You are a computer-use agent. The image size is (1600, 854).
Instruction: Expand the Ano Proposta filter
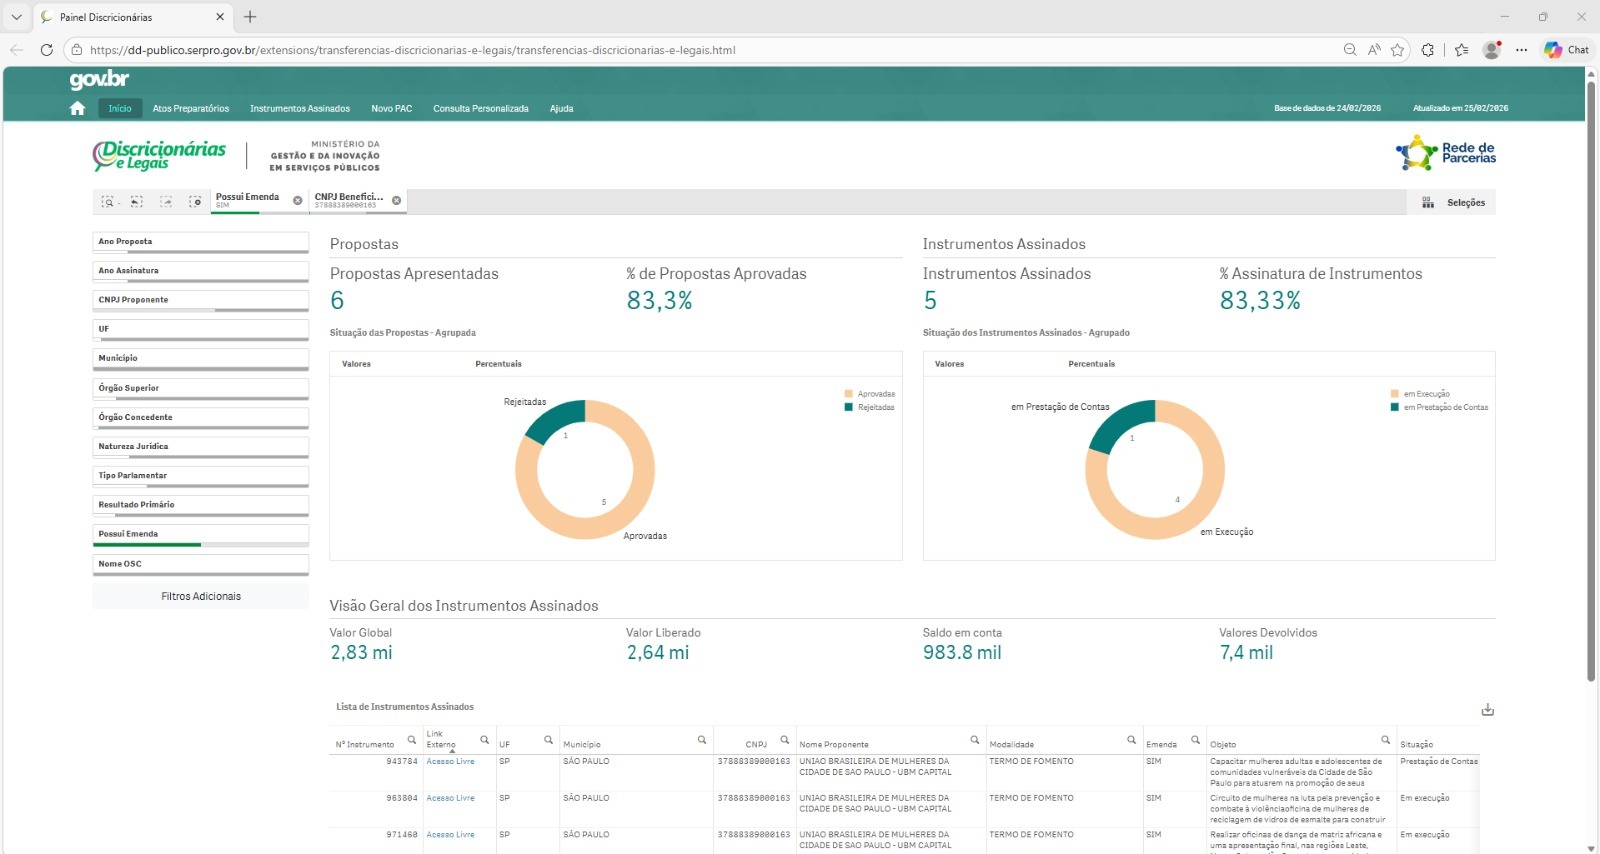[x=200, y=242]
